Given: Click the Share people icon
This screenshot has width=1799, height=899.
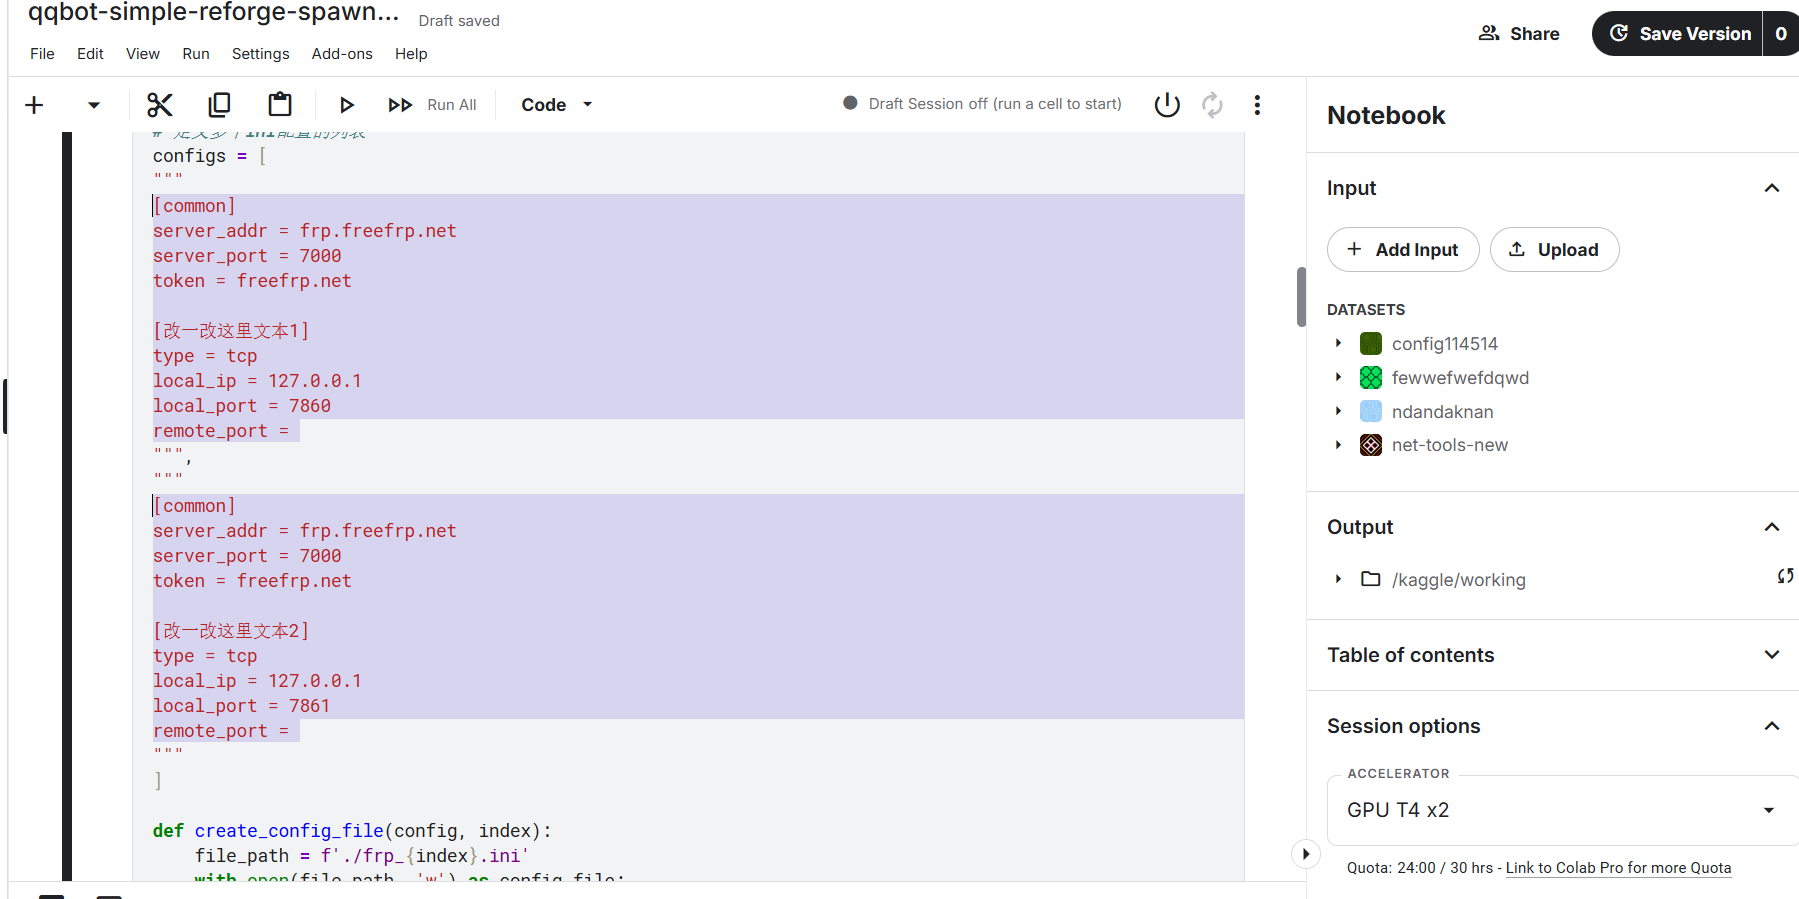Looking at the screenshot, I should (1489, 33).
